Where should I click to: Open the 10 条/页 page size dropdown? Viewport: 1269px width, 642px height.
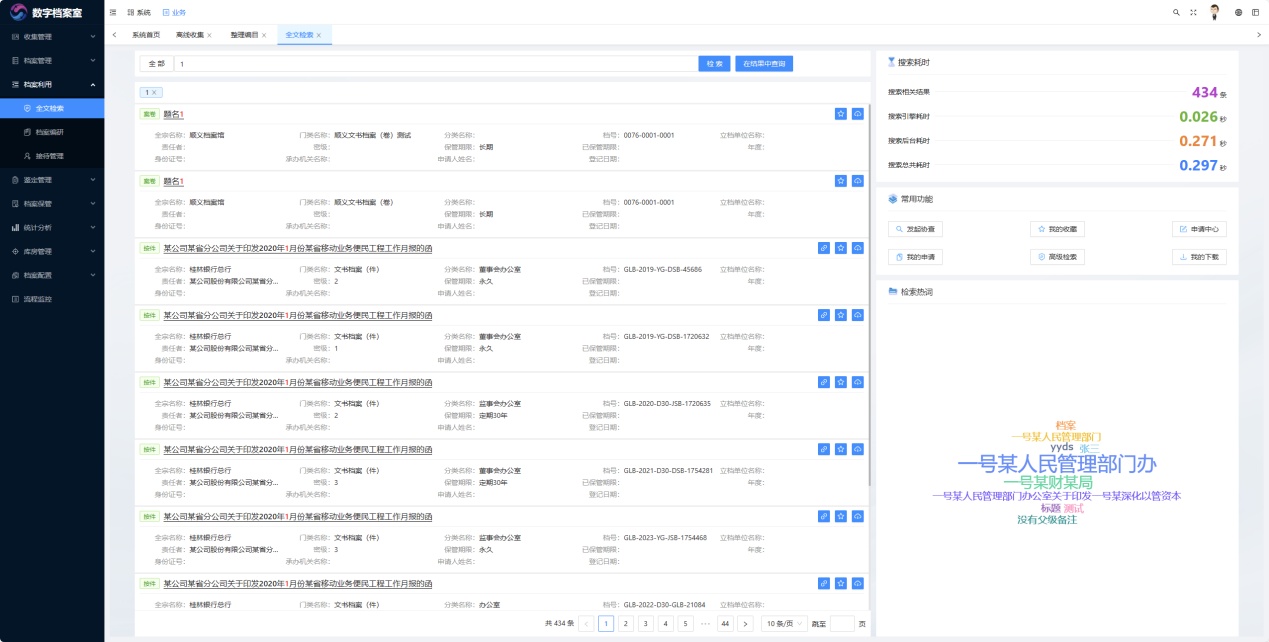785,623
